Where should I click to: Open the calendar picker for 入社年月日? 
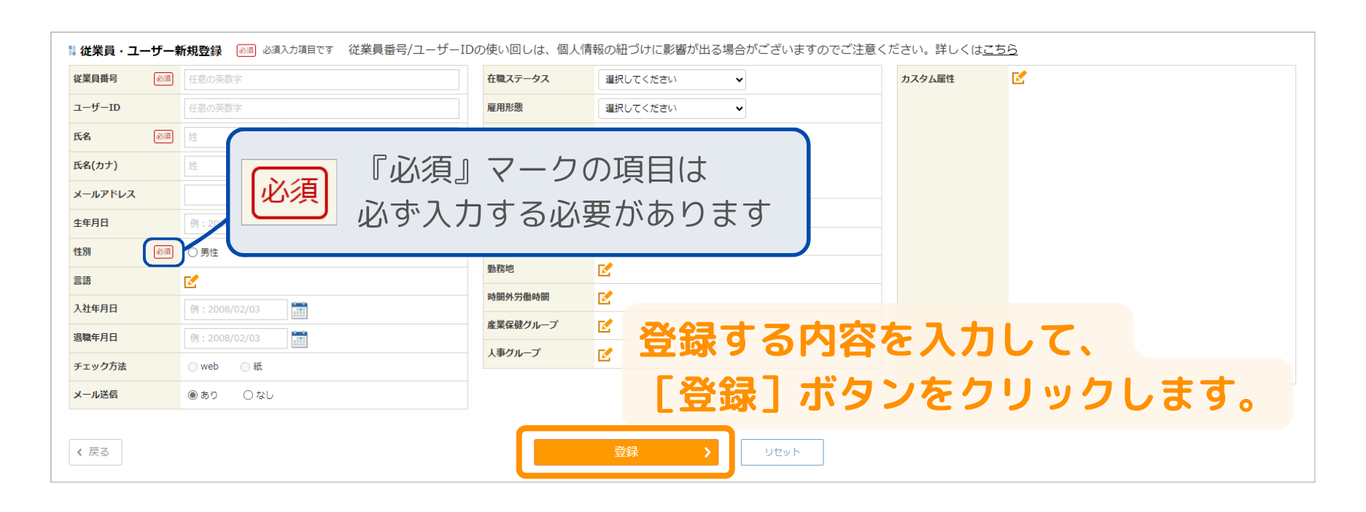tap(299, 310)
